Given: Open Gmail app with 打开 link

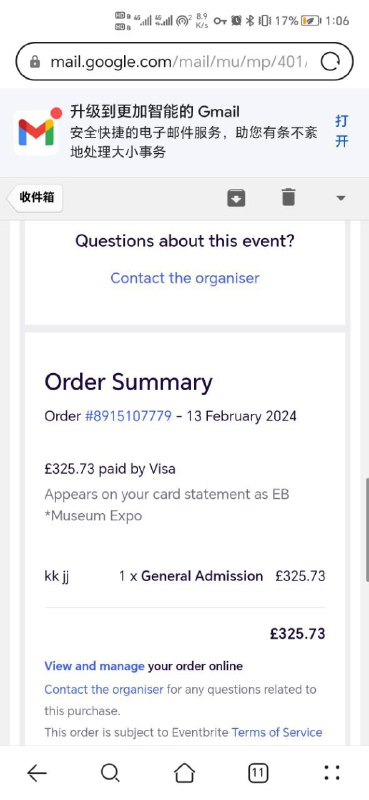Looking at the screenshot, I should tap(341, 131).
